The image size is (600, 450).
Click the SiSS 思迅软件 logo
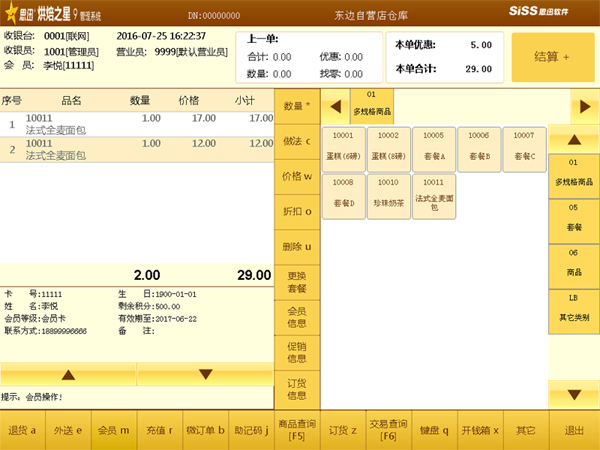click(538, 11)
